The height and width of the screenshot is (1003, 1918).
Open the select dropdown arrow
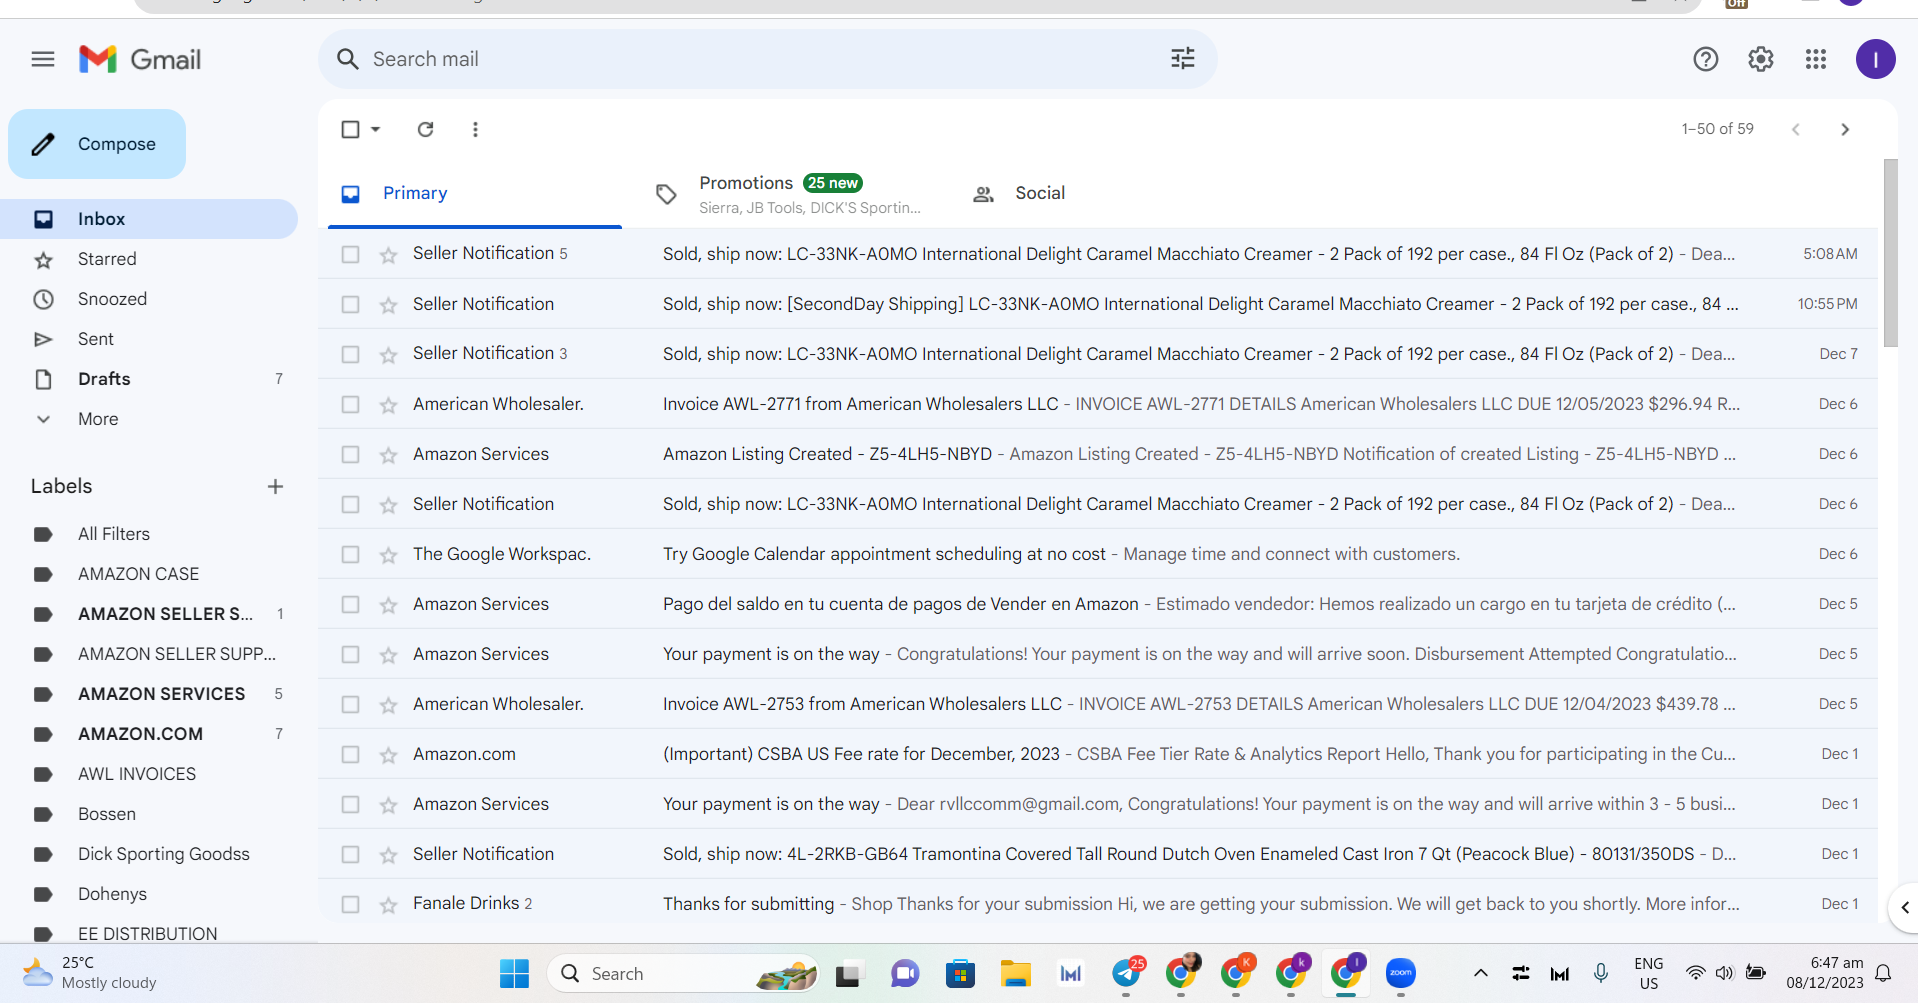[x=376, y=129]
